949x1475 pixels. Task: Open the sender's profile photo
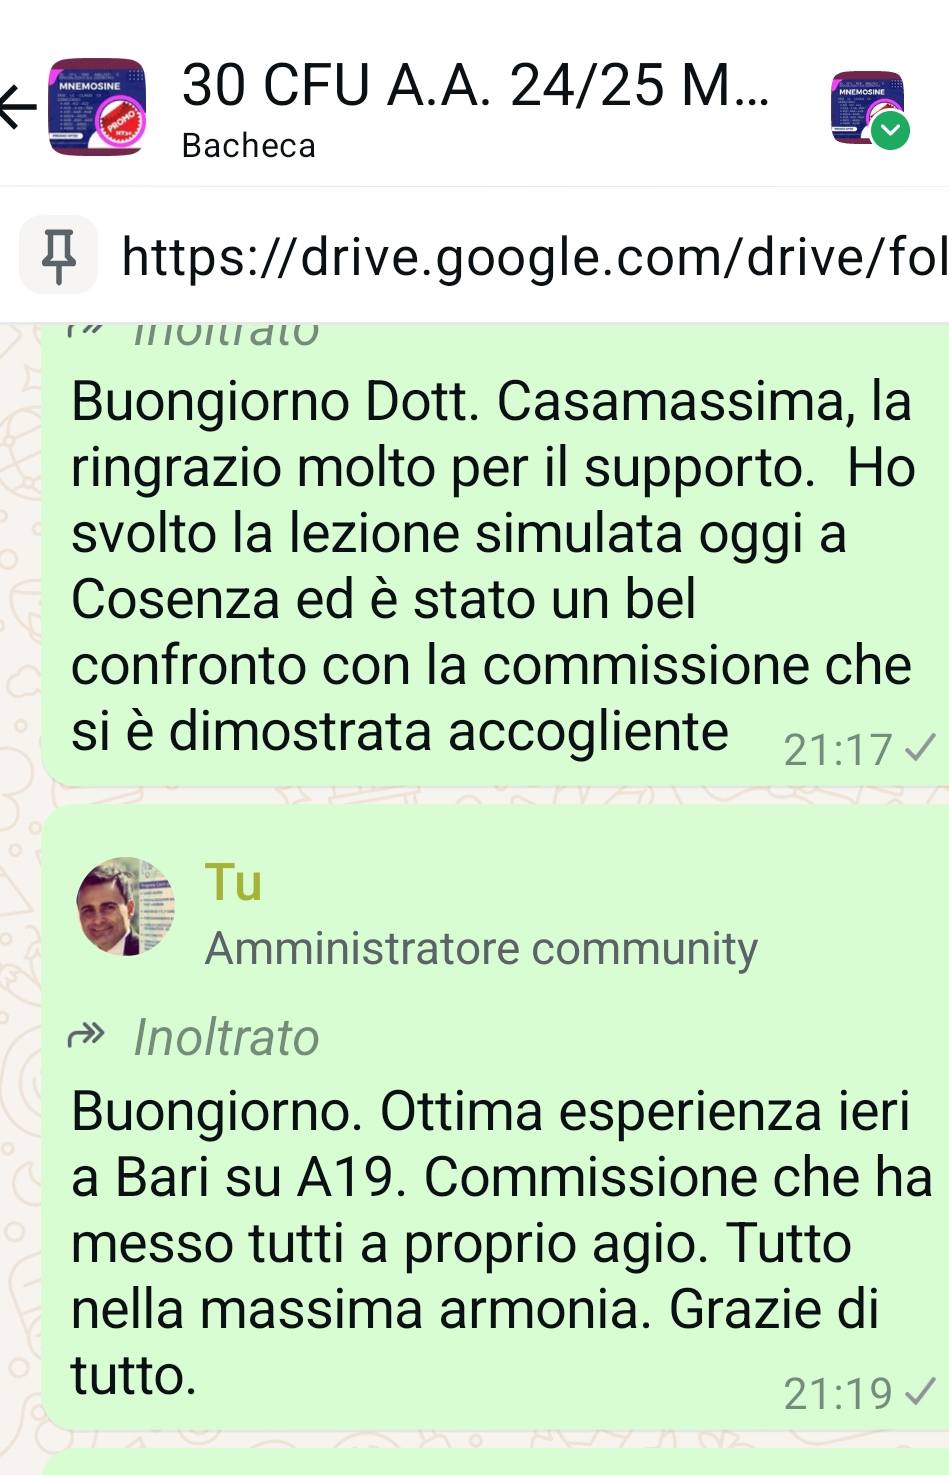pos(126,906)
